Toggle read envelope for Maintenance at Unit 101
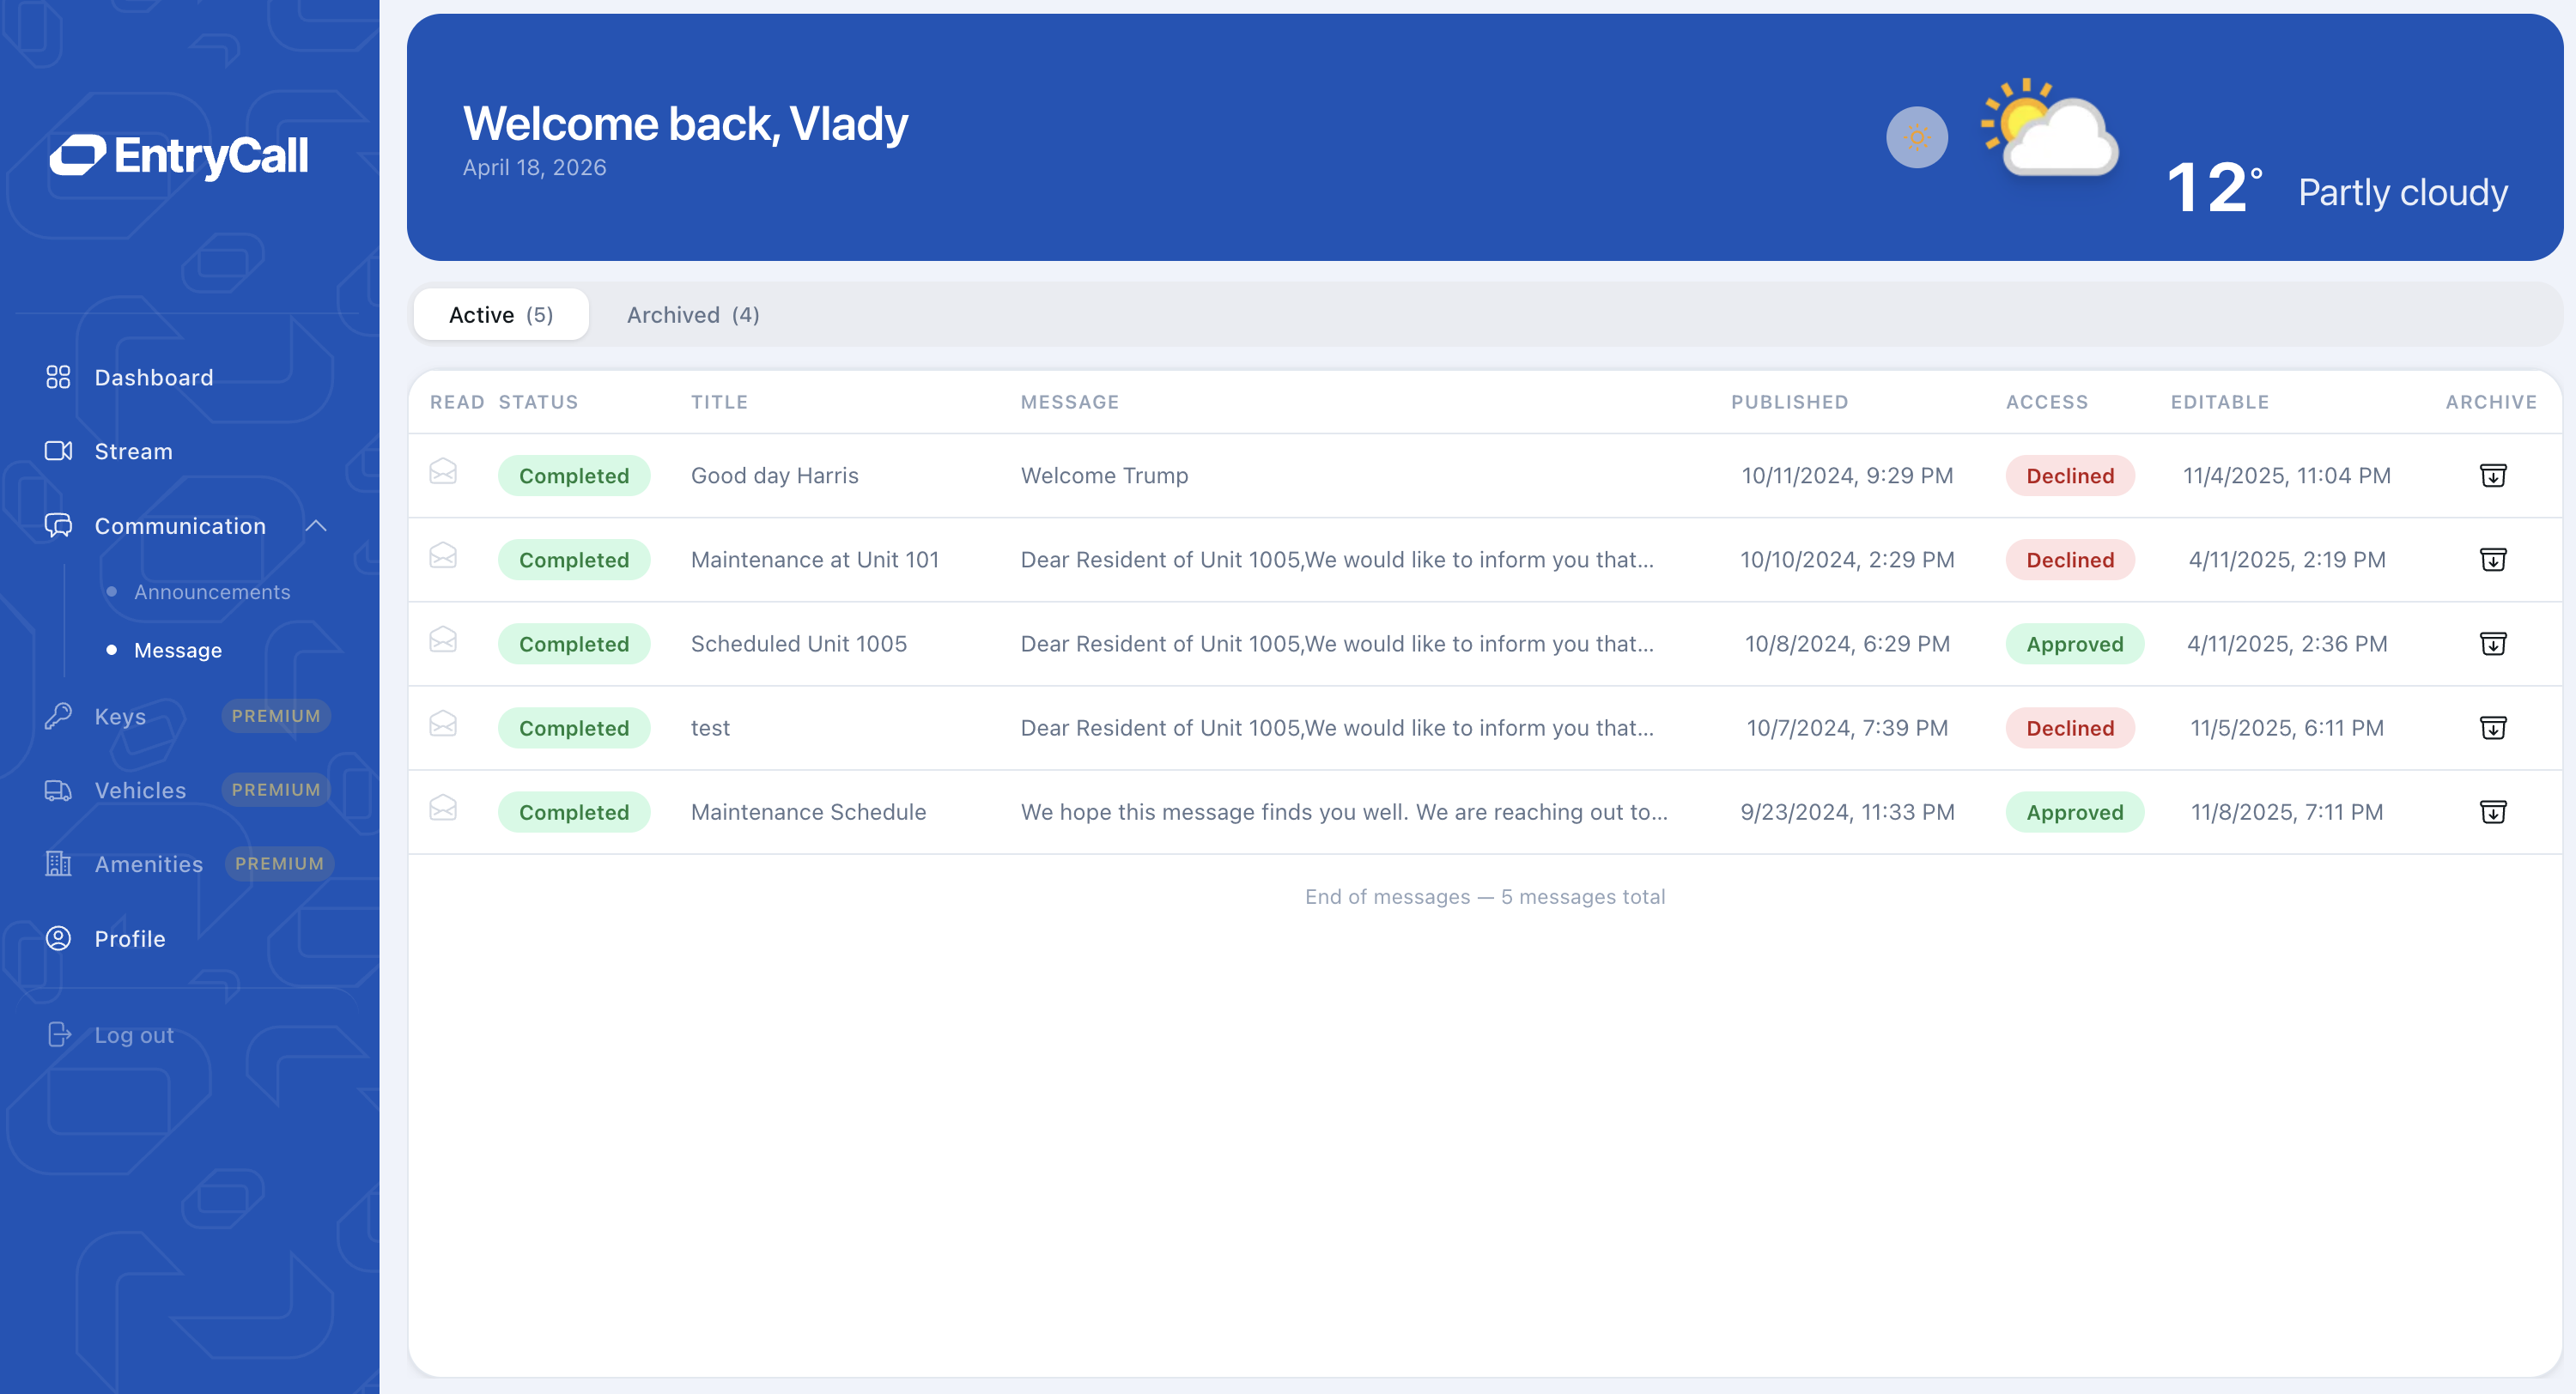This screenshot has height=1394, width=2576. pos(443,555)
